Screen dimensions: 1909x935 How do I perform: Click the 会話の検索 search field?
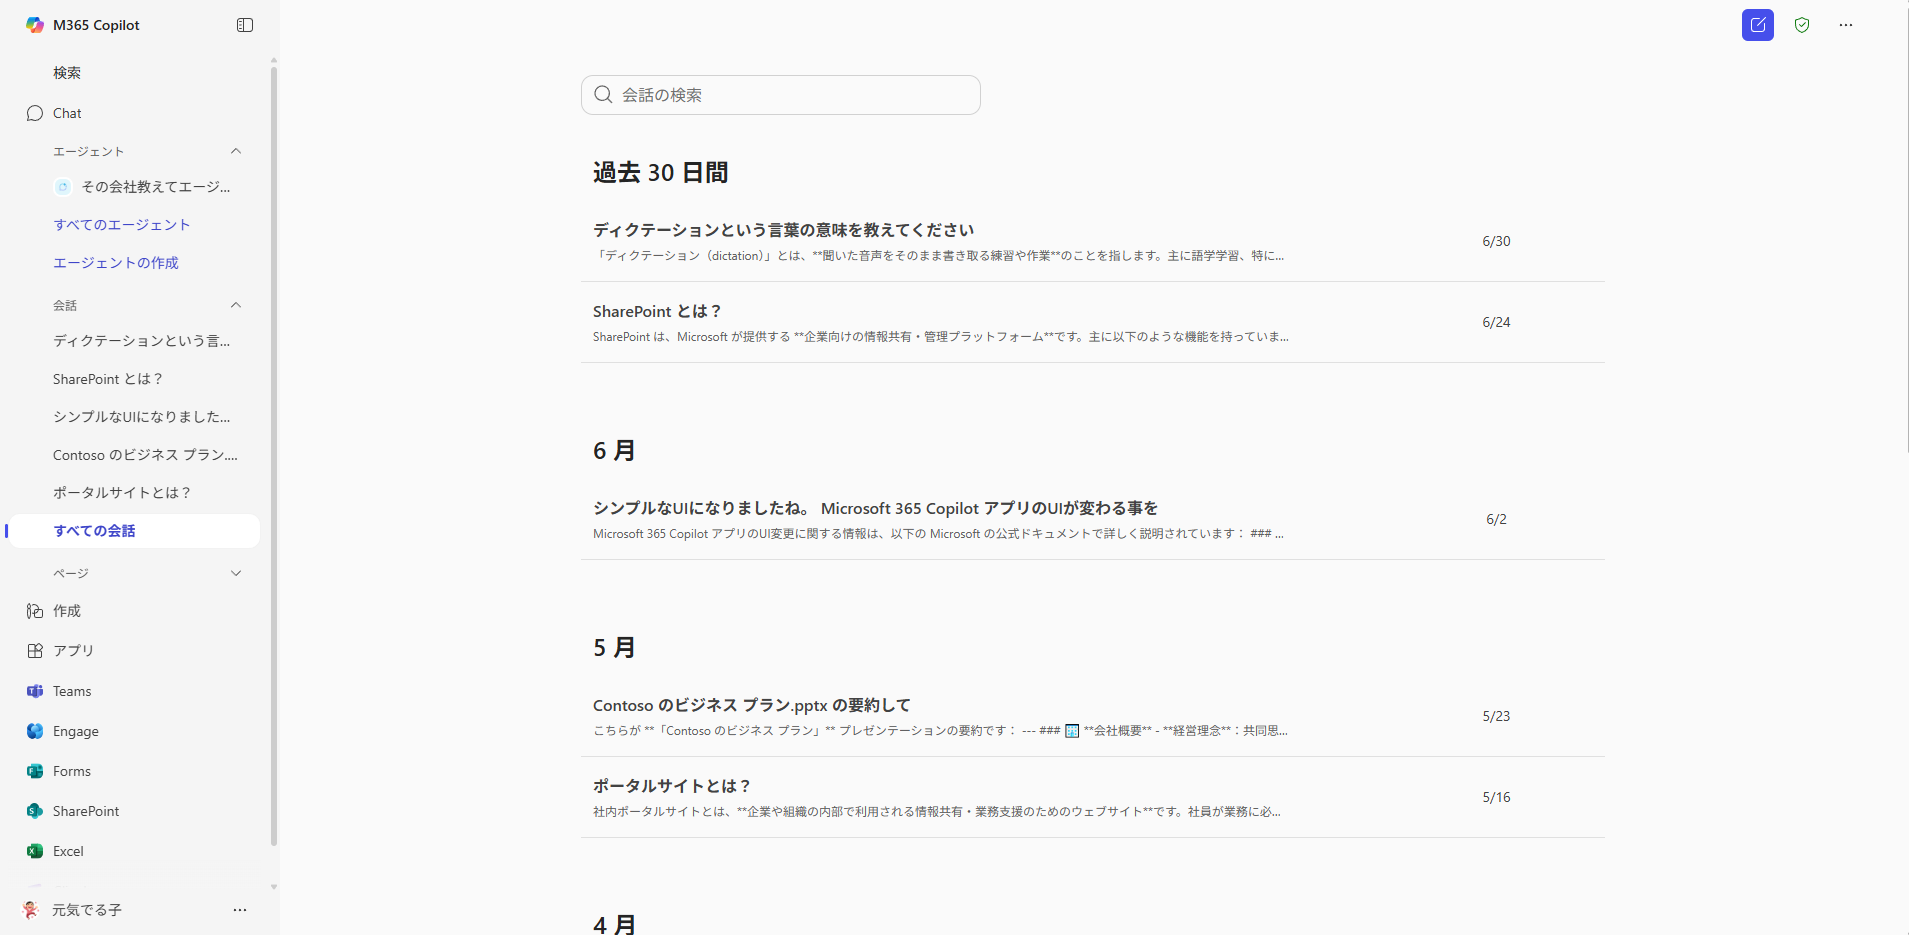coord(781,95)
